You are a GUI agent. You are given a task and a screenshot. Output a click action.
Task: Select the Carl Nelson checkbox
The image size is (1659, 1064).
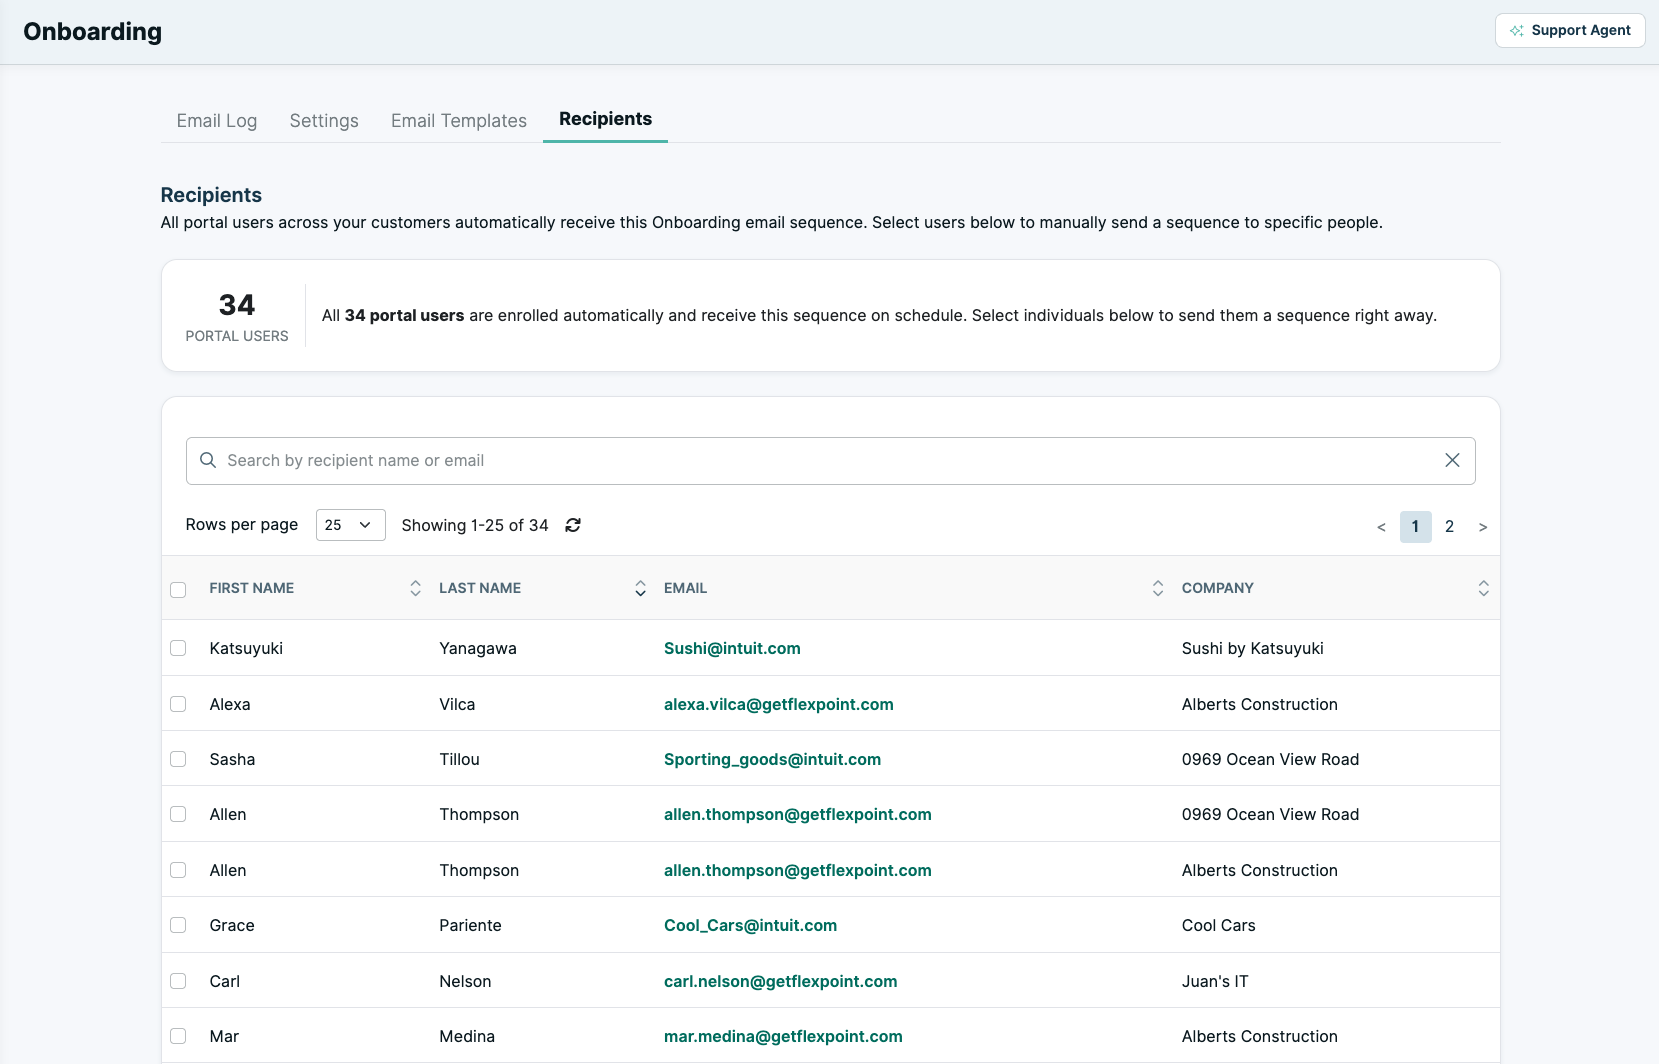[178, 981]
